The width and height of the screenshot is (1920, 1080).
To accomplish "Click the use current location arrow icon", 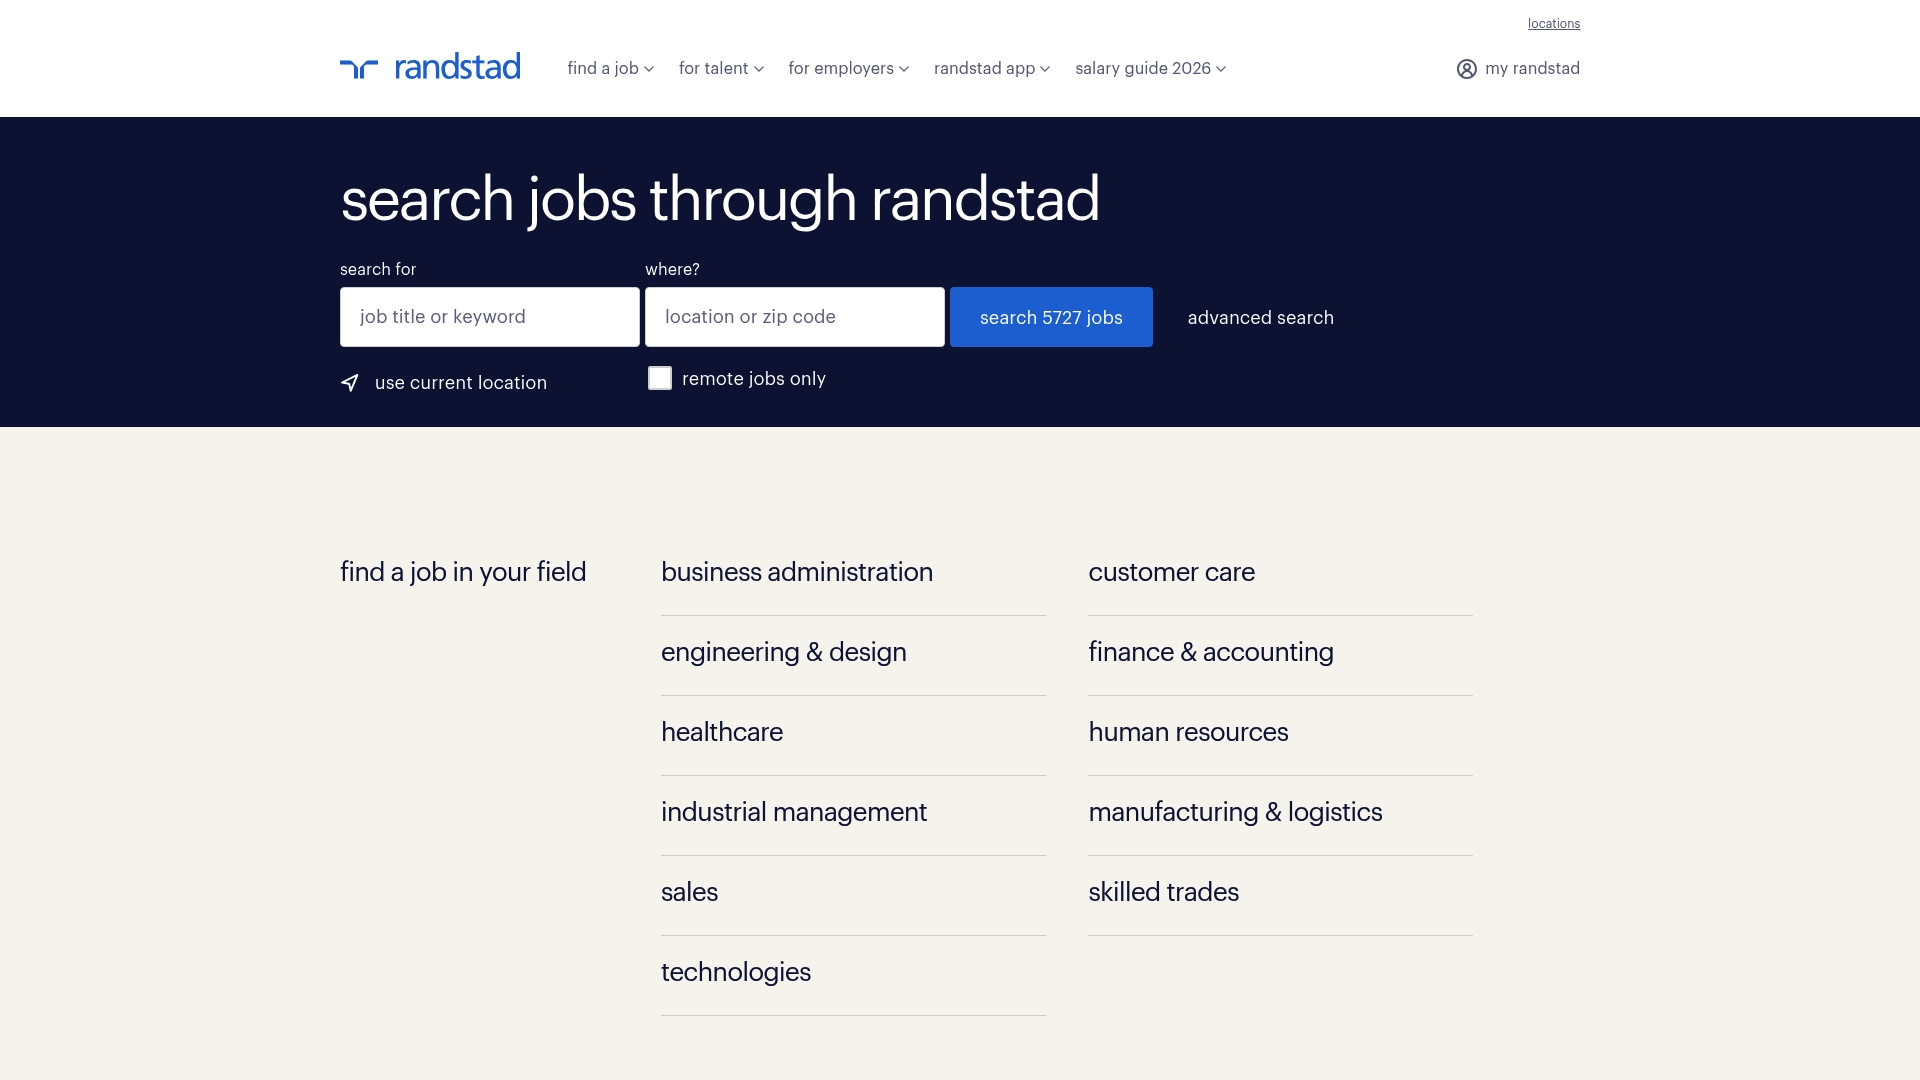I will [x=350, y=383].
